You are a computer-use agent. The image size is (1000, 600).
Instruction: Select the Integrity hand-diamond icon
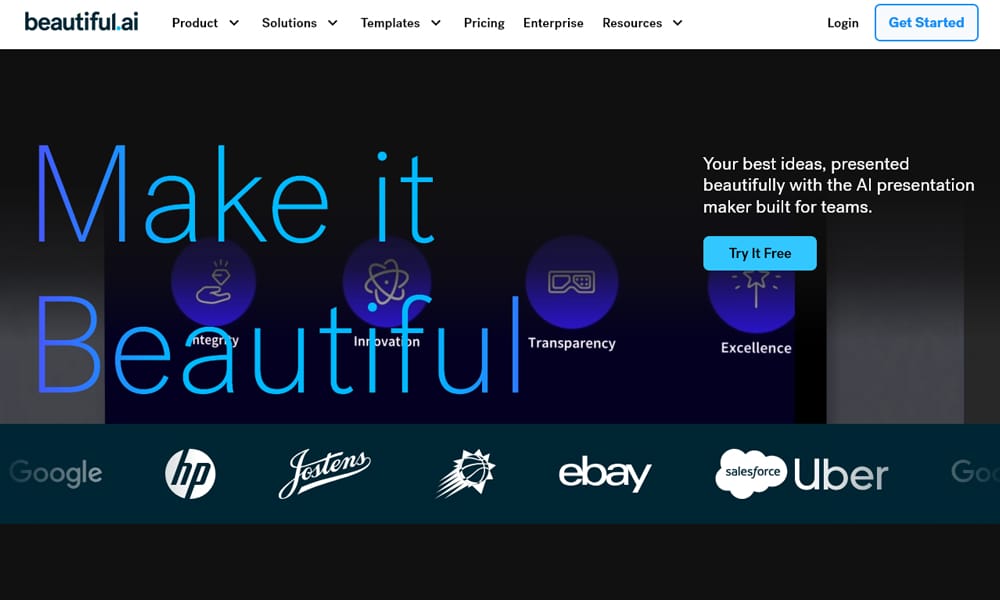pos(214,281)
